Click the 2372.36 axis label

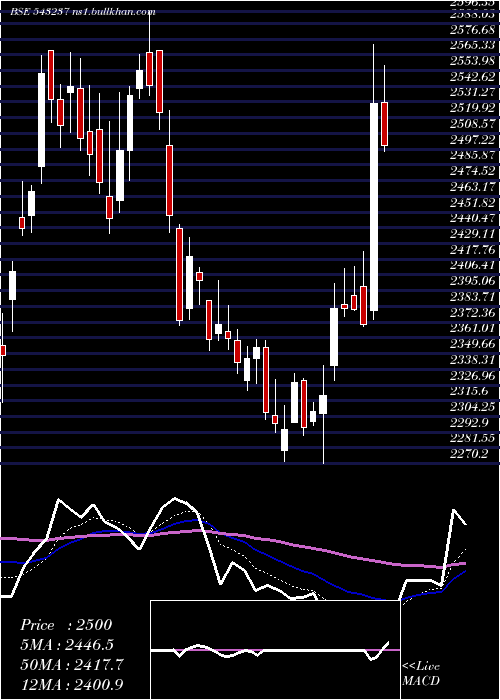point(474,312)
